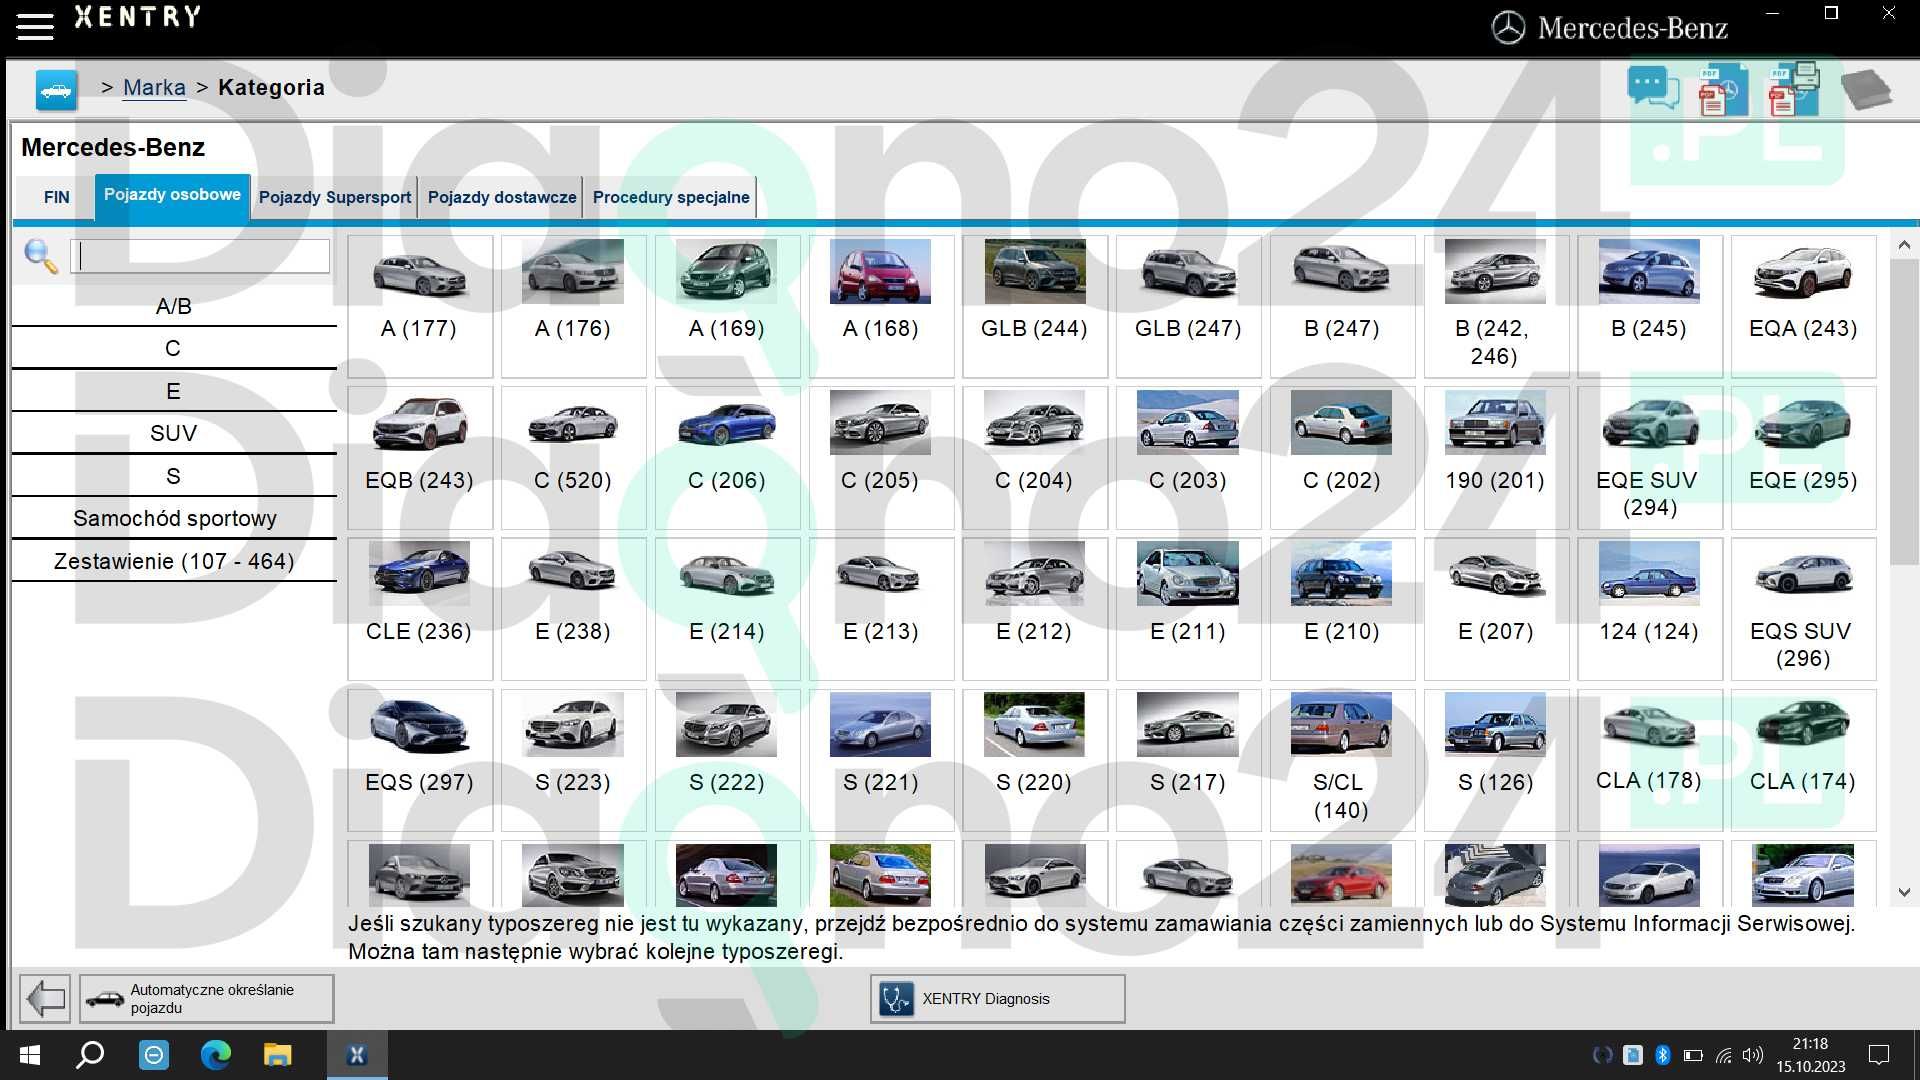The image size is (1920, 1080).
Task: Choose the 124 (124) vehicle tile
Action: click(x=1649, y=608)
